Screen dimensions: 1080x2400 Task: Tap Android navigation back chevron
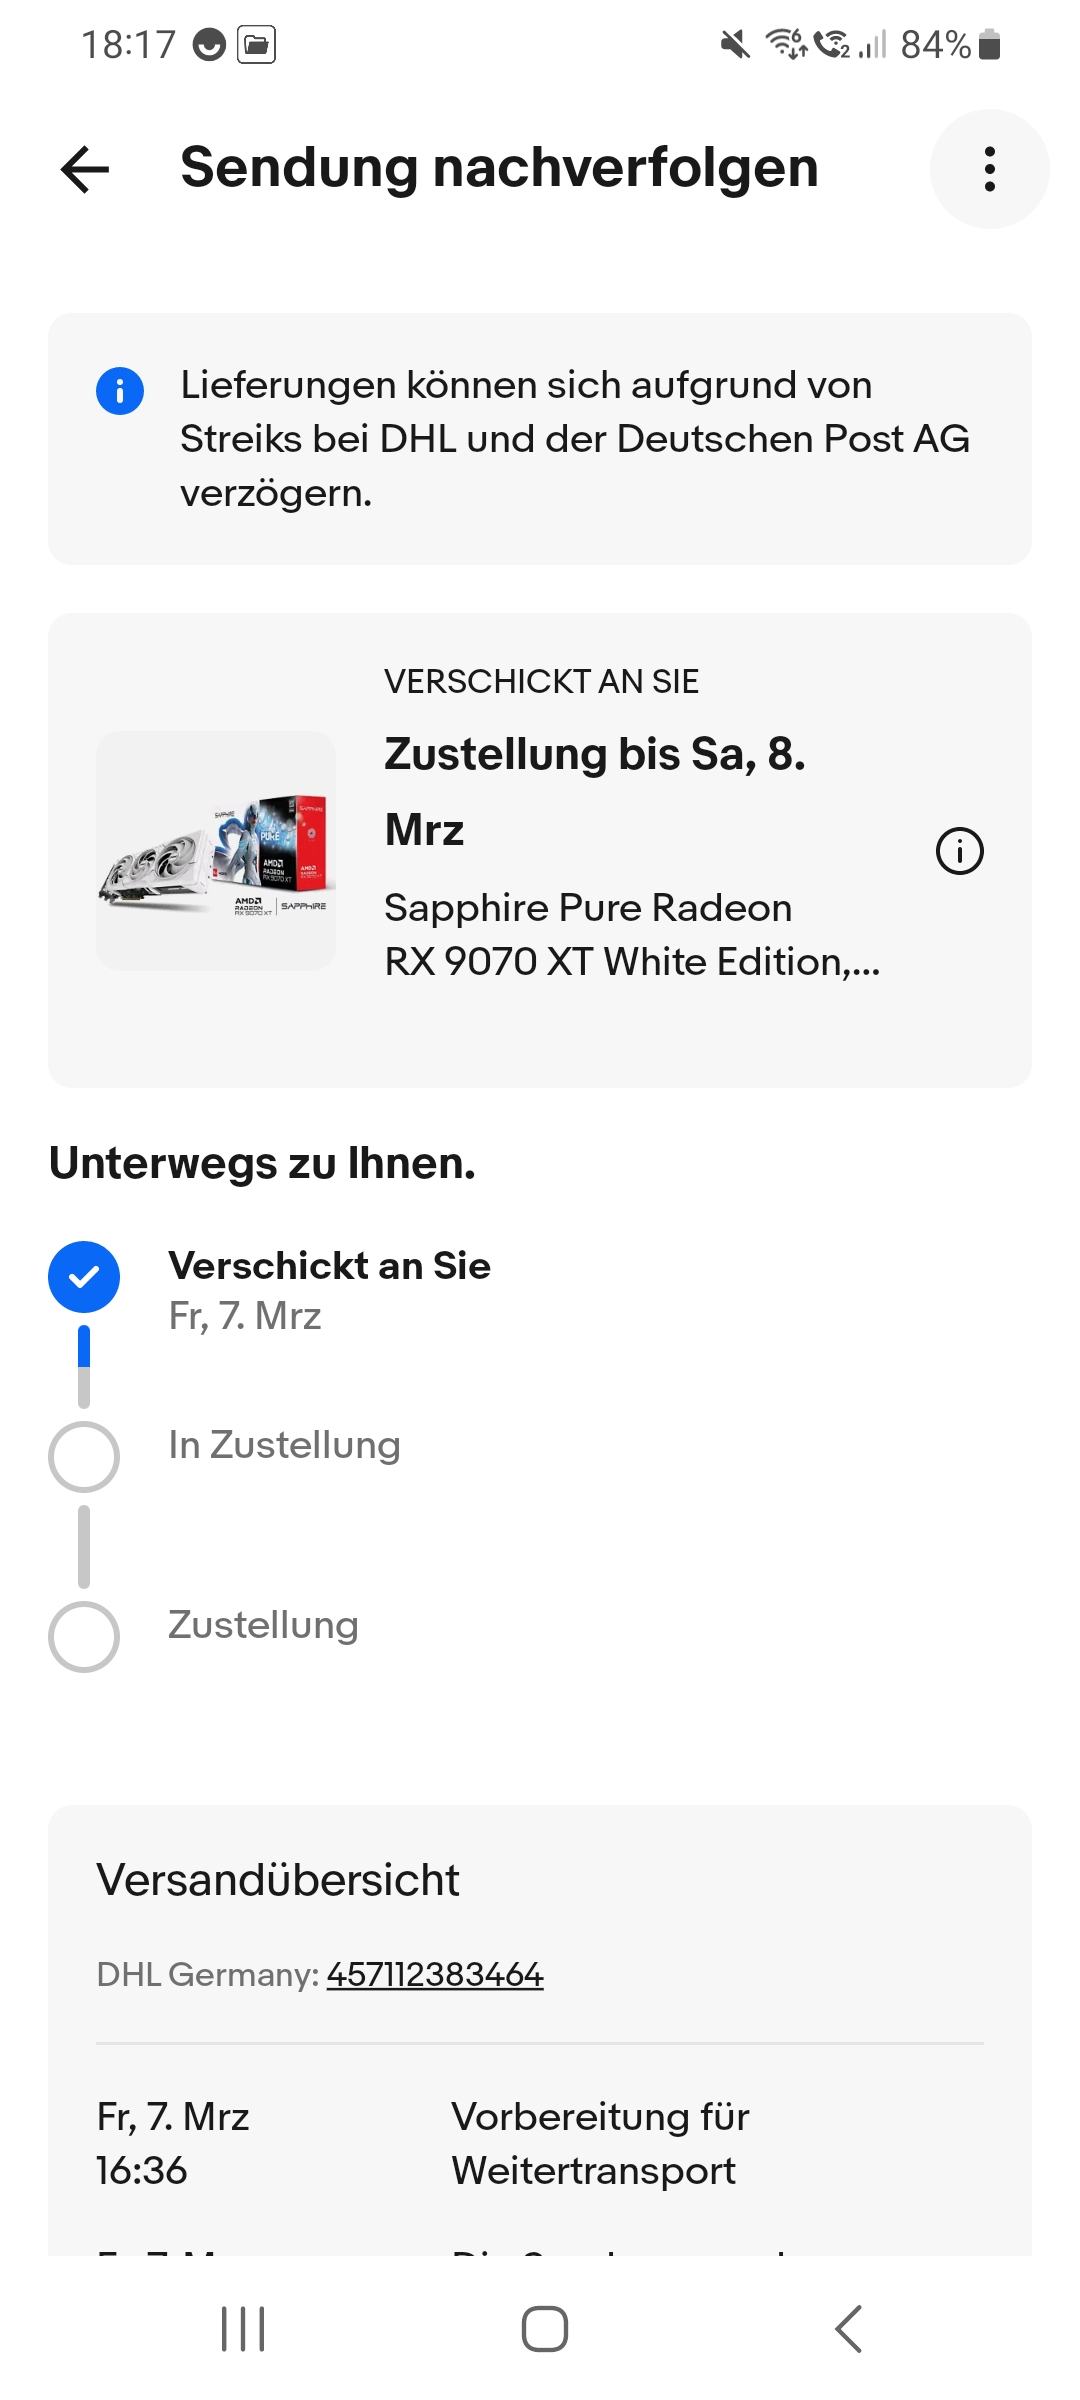click(x=848, y=2329)
